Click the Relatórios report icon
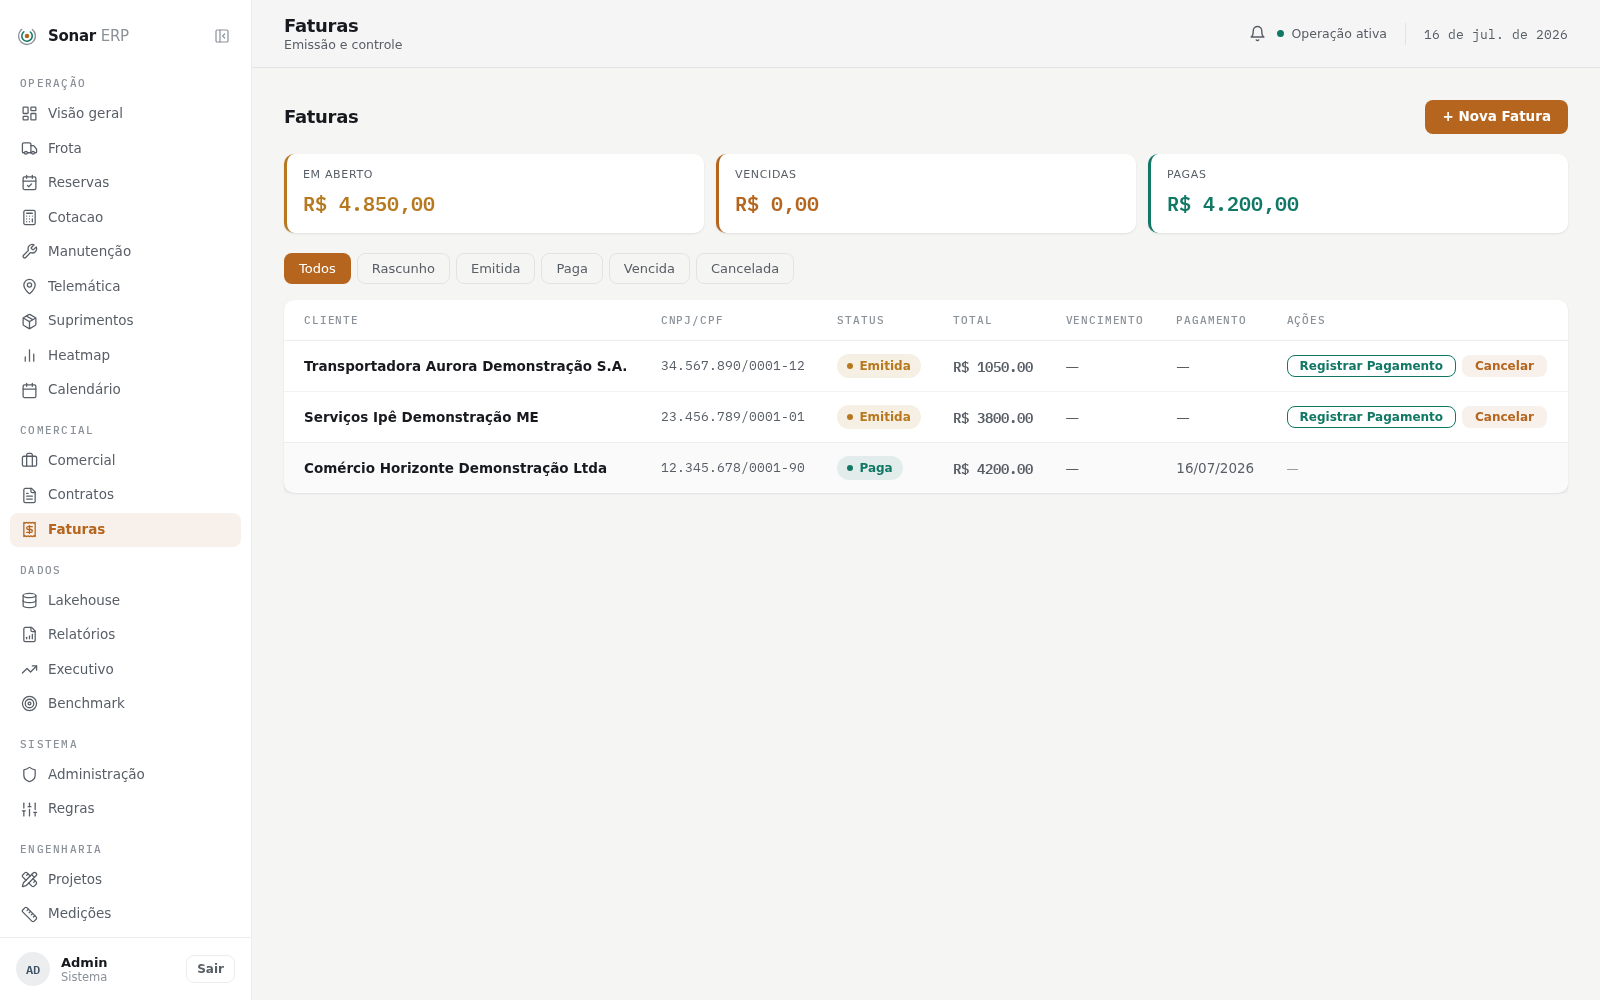 click(30, 634)
